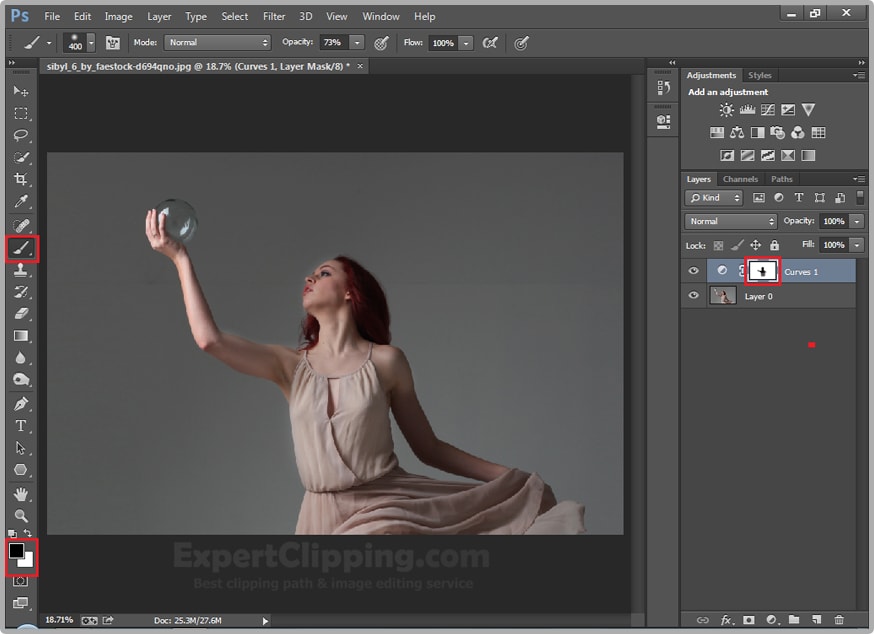The height and width of the screenshot is (634, 874).
Task: Pick the Lasso tool
Action: [x=21, y=135]
